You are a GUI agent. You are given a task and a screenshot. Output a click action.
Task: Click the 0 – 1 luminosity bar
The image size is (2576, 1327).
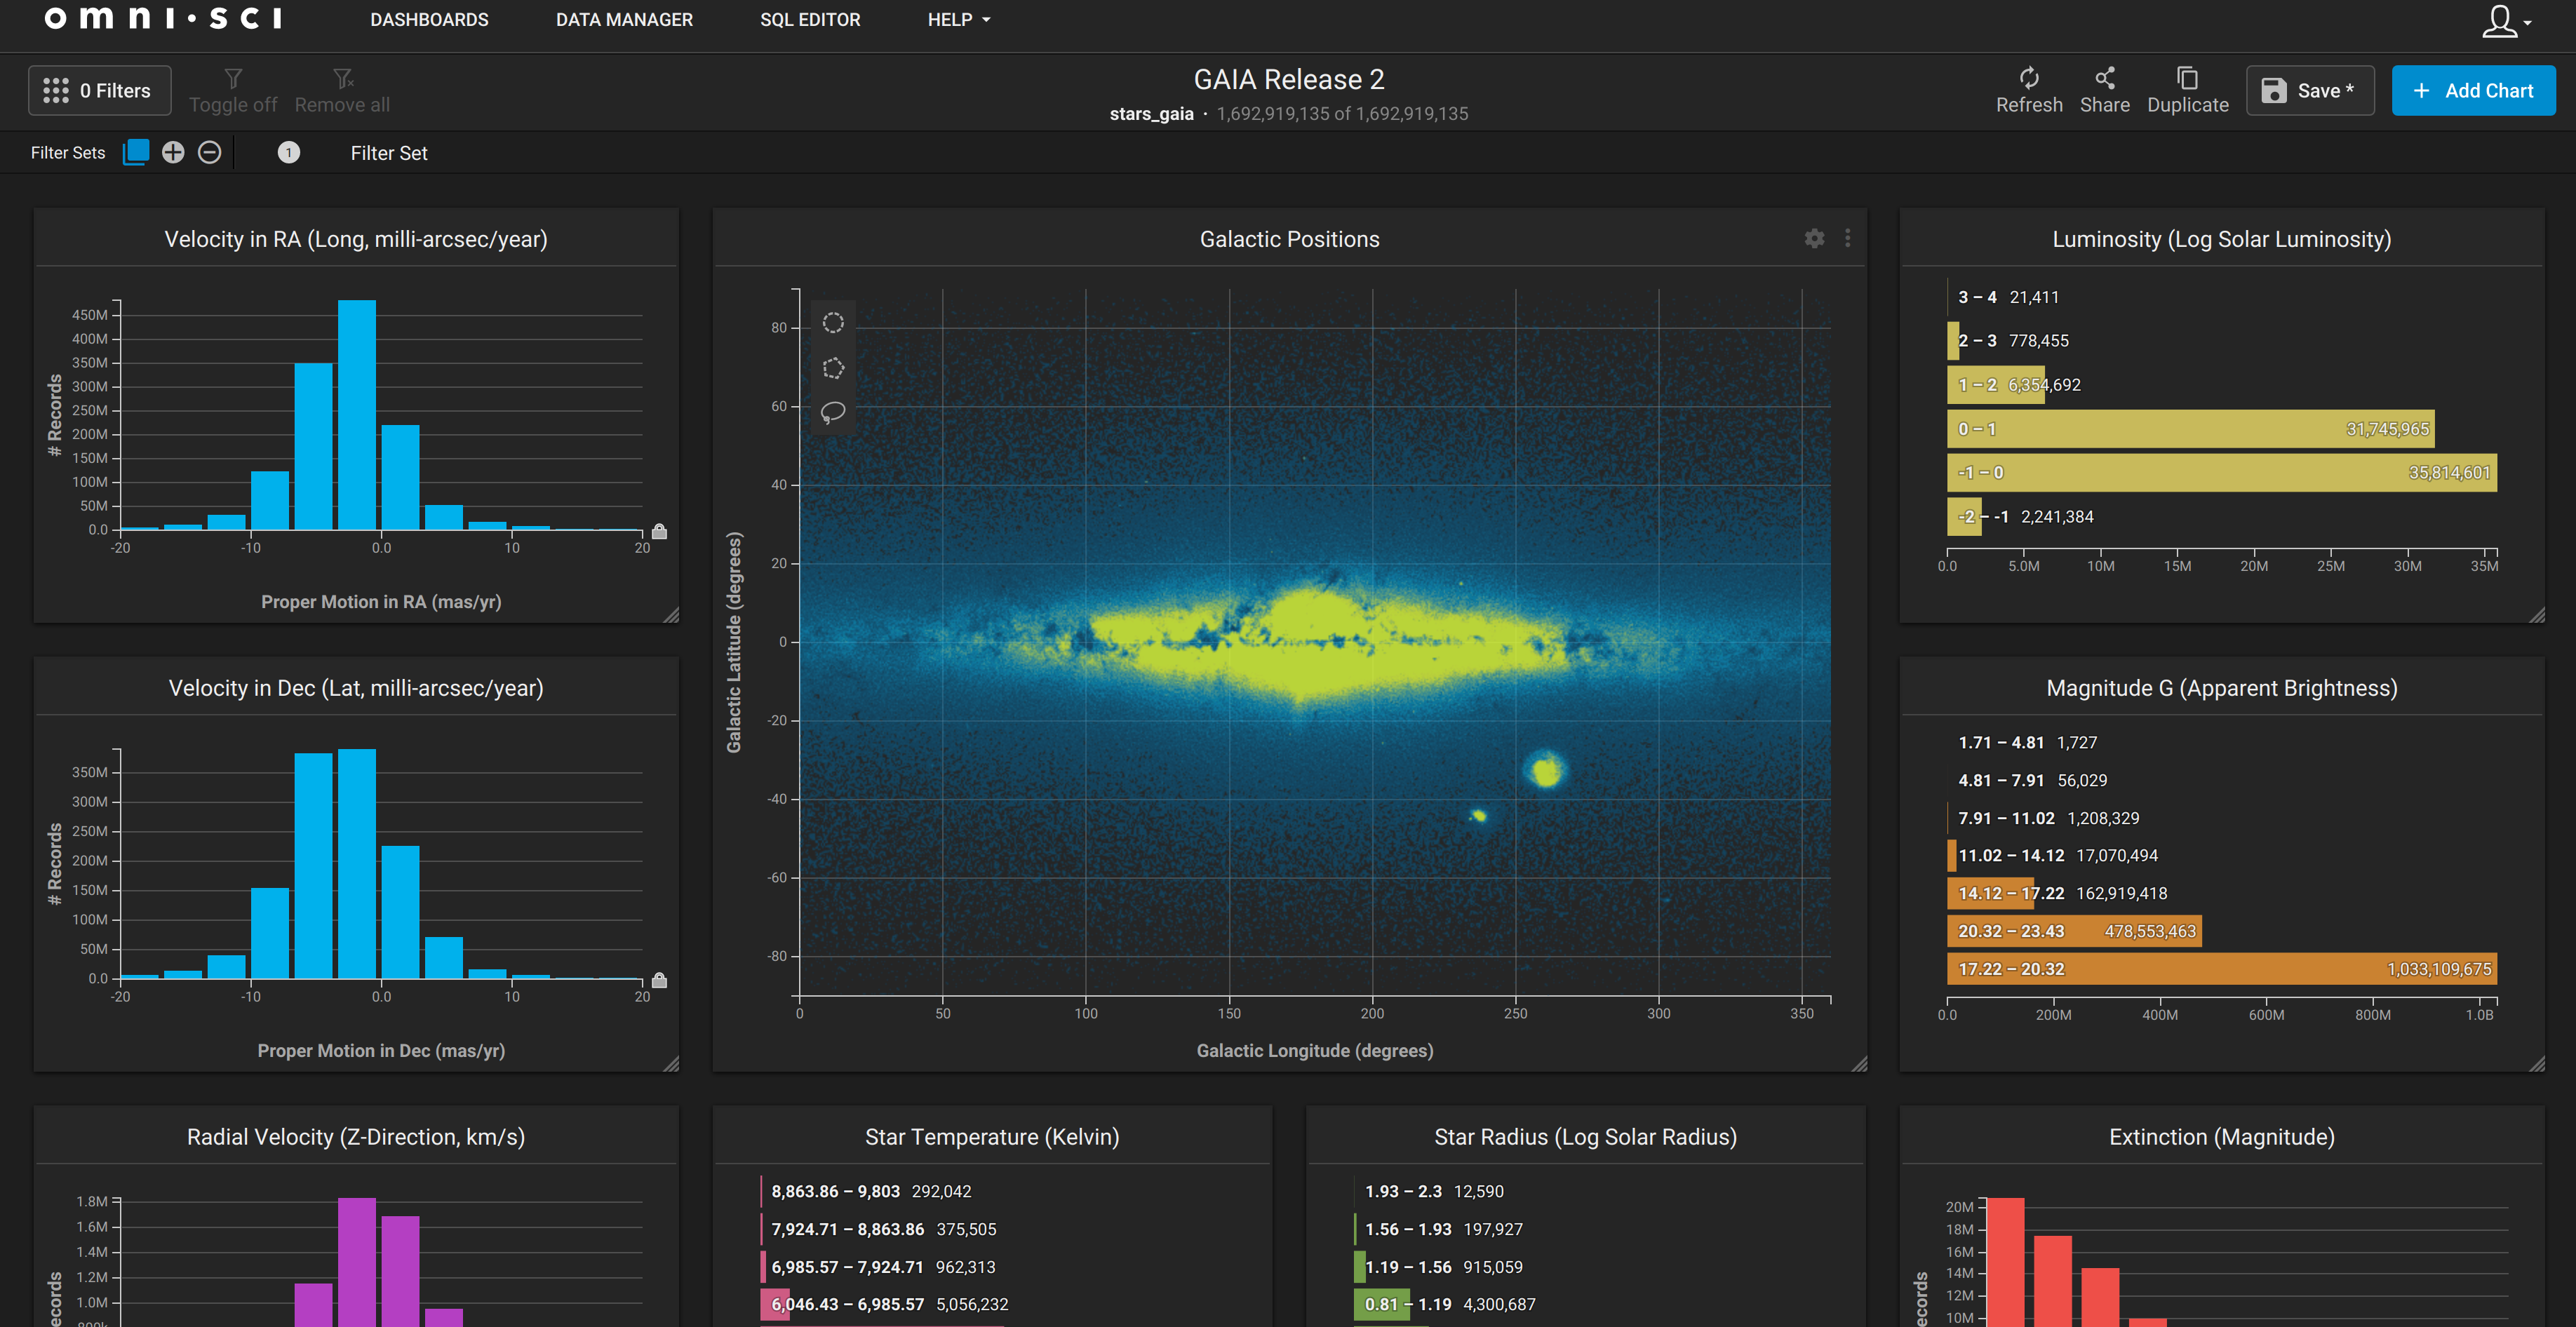point(2190,429)
